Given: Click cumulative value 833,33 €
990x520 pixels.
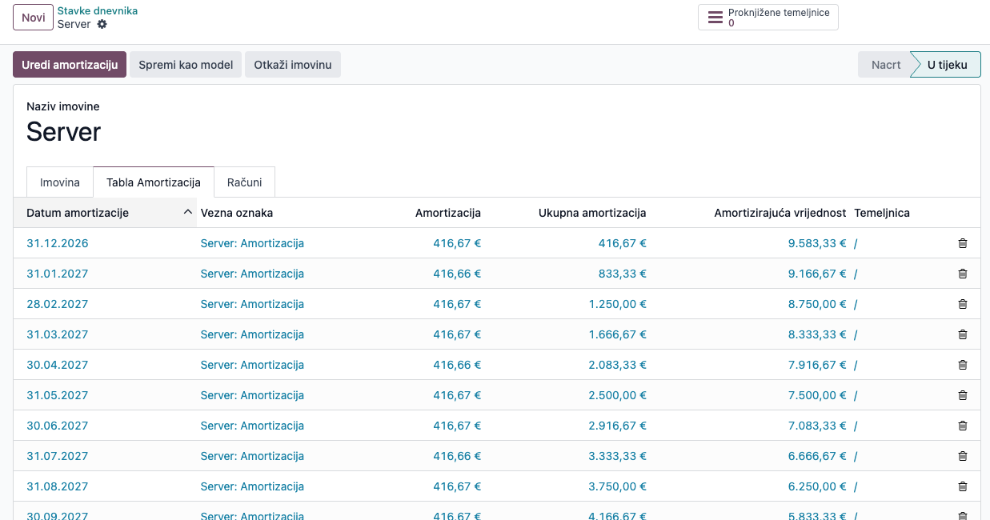Looking at the screenshot, I should [623, 273].
